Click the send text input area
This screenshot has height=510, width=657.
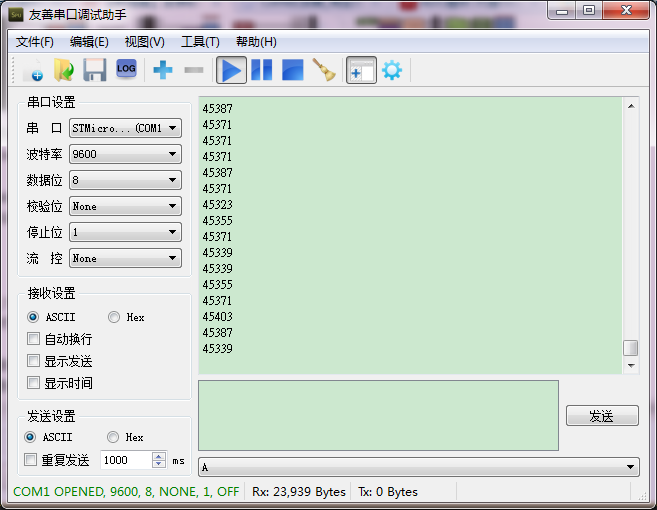(x=378, y=415)
